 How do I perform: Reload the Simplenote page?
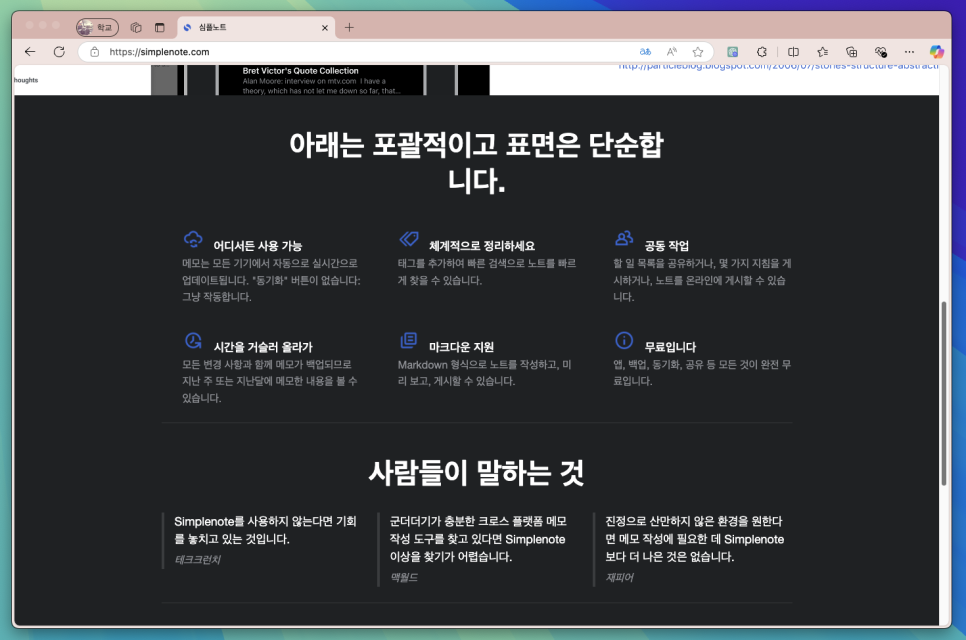click(x=59, y=52)
